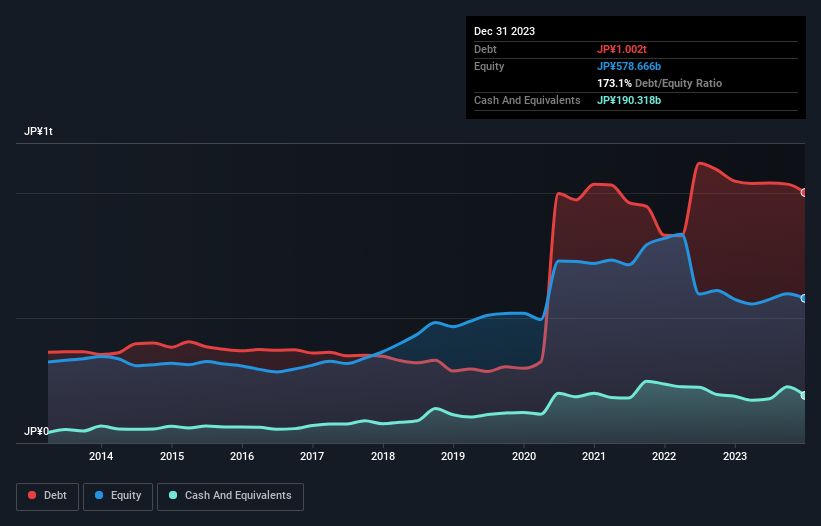Click the 173.1% Debt/Equity Ratio text
The height and width of the screenshot is (526, 821).
pos(659,83)
